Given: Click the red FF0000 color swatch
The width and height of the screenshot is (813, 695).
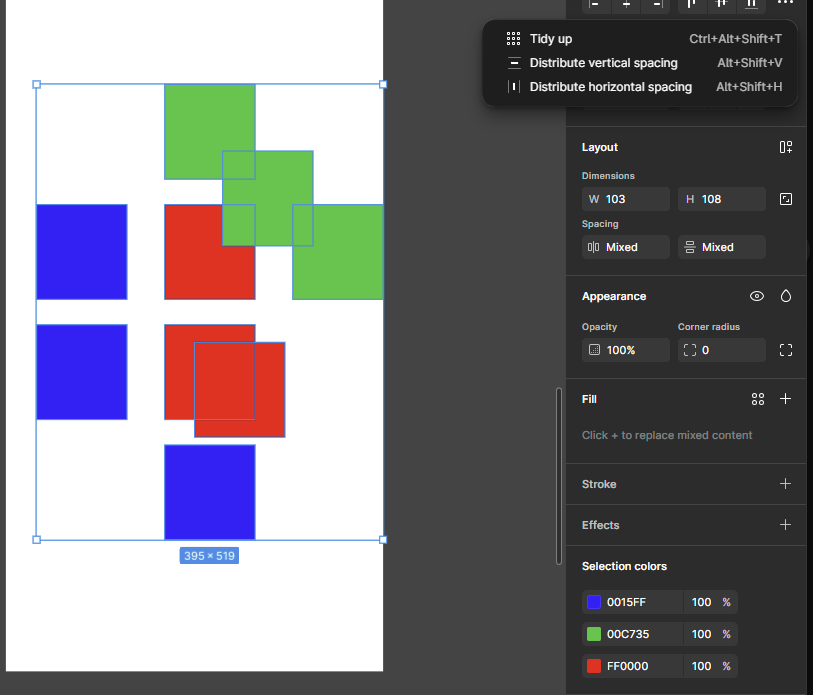Looking at the screenshot, I should 594,666.
